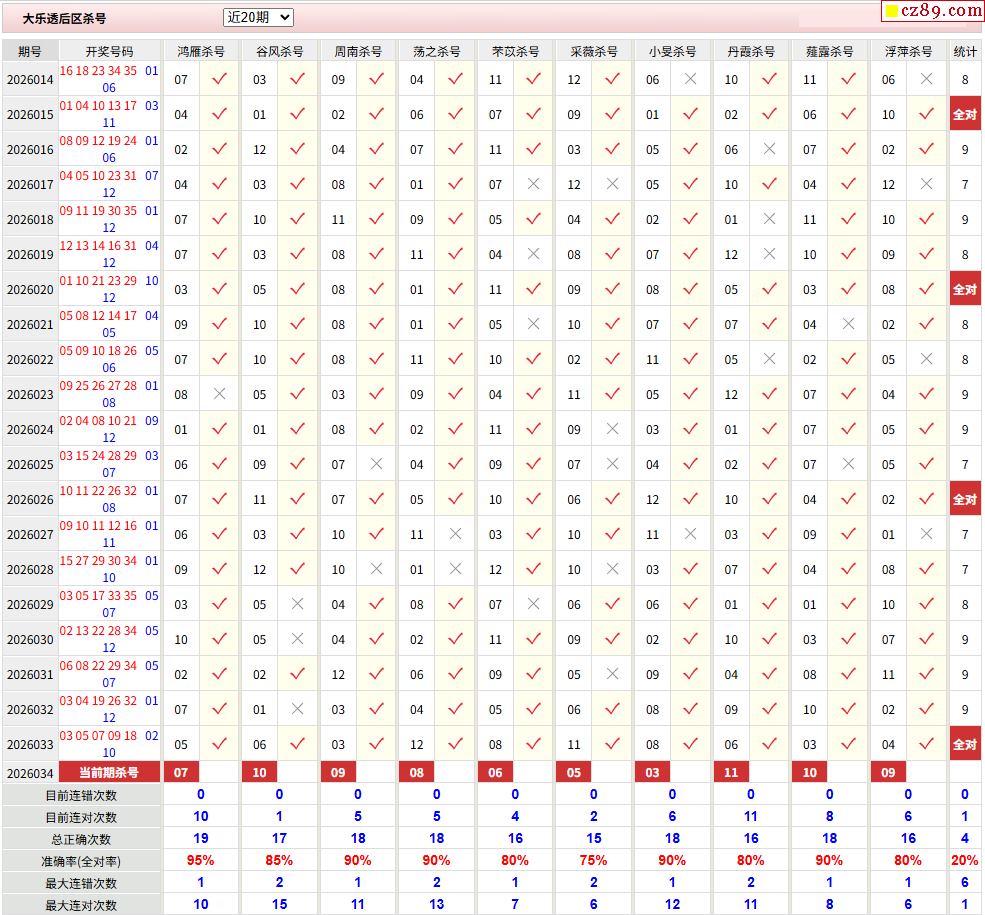The image size is (985, 915).
Task: Select the 鸿雁杀号 column header
Action: click(201, 51)
